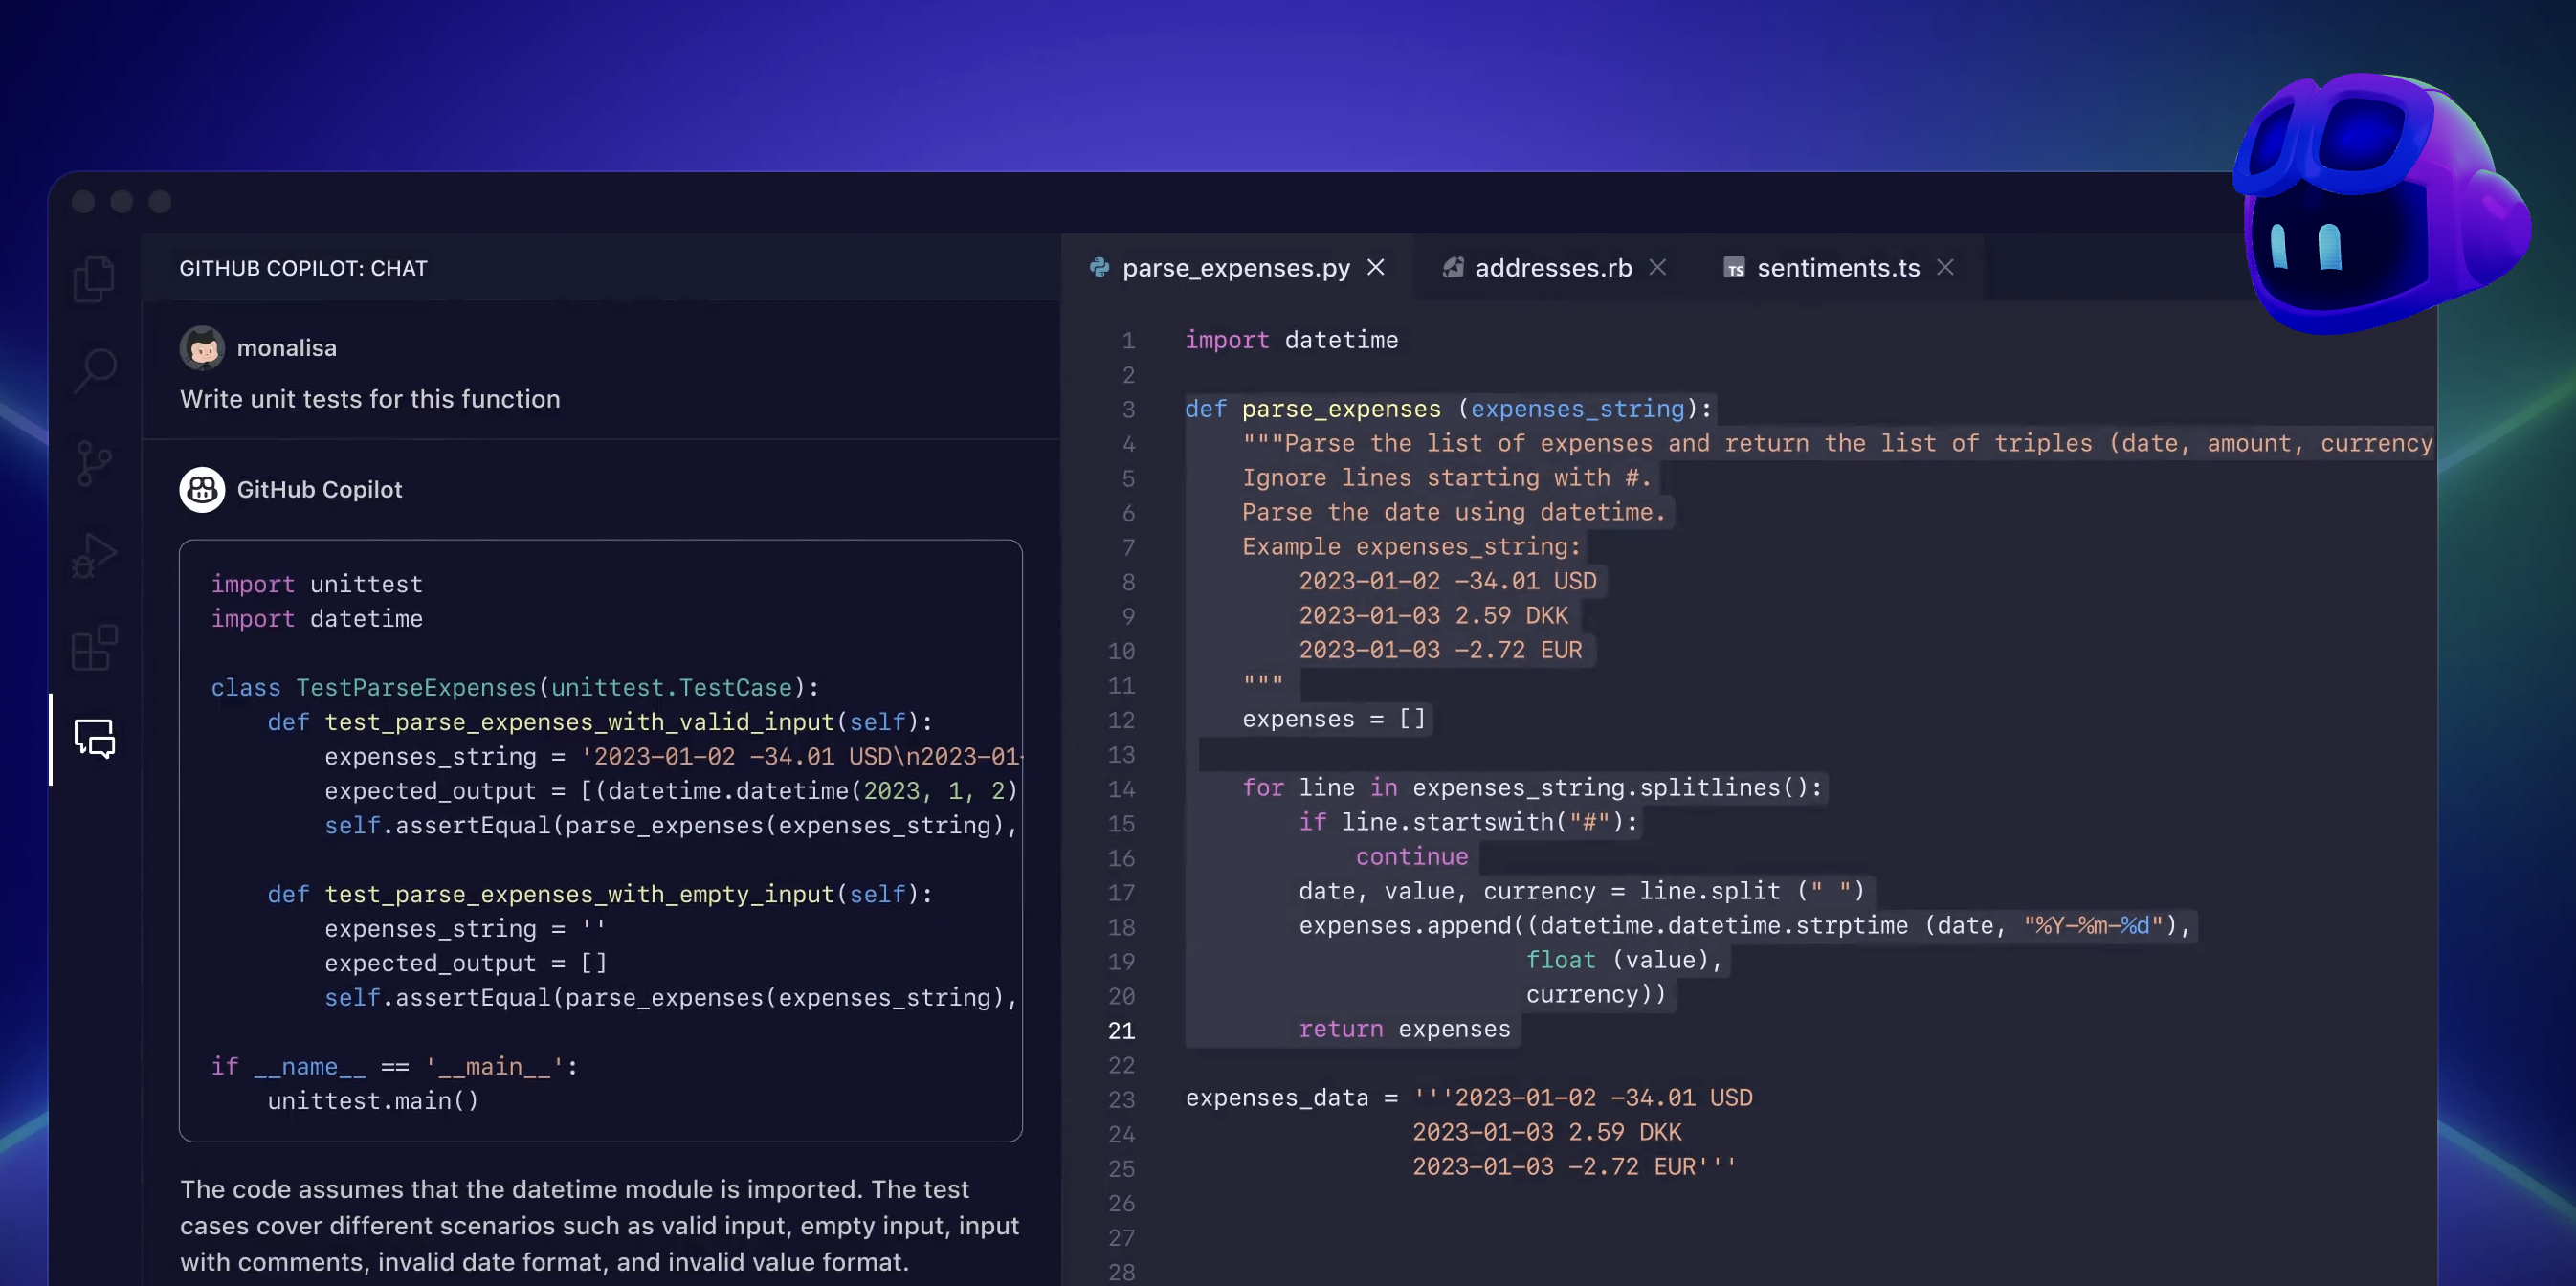This screenshot has height=1286, width=2576.
Task: Click 'Example expenses_string:' docstring line
Action: pos(1411,547)
